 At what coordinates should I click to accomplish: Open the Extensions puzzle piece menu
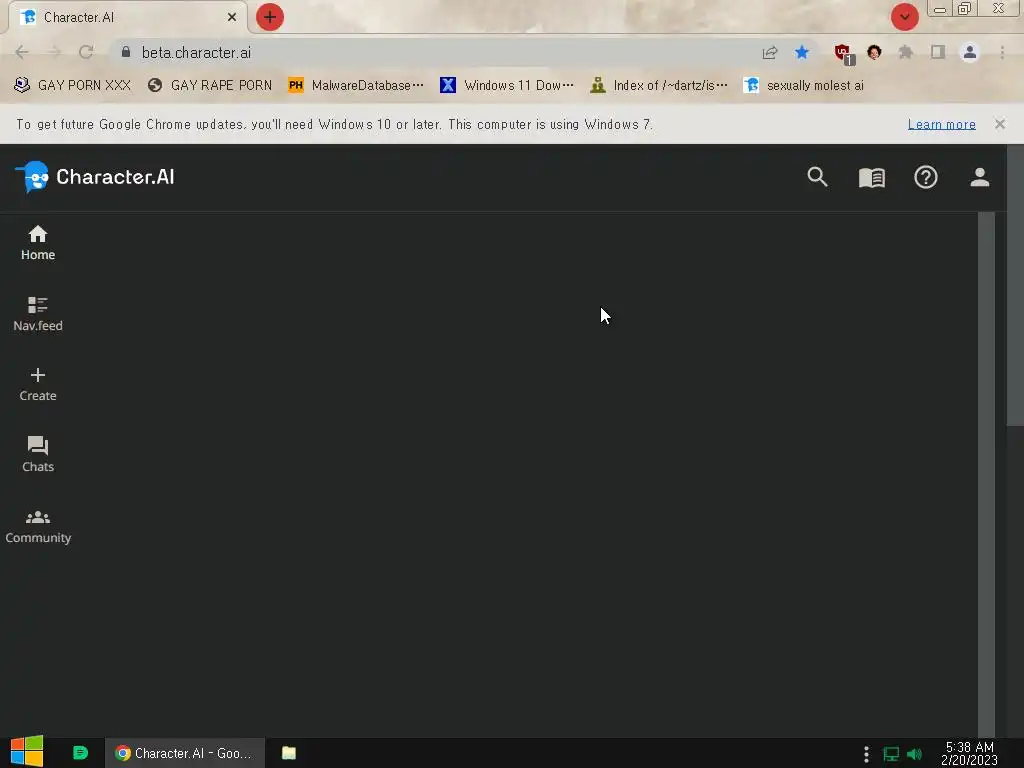(906, 52)
